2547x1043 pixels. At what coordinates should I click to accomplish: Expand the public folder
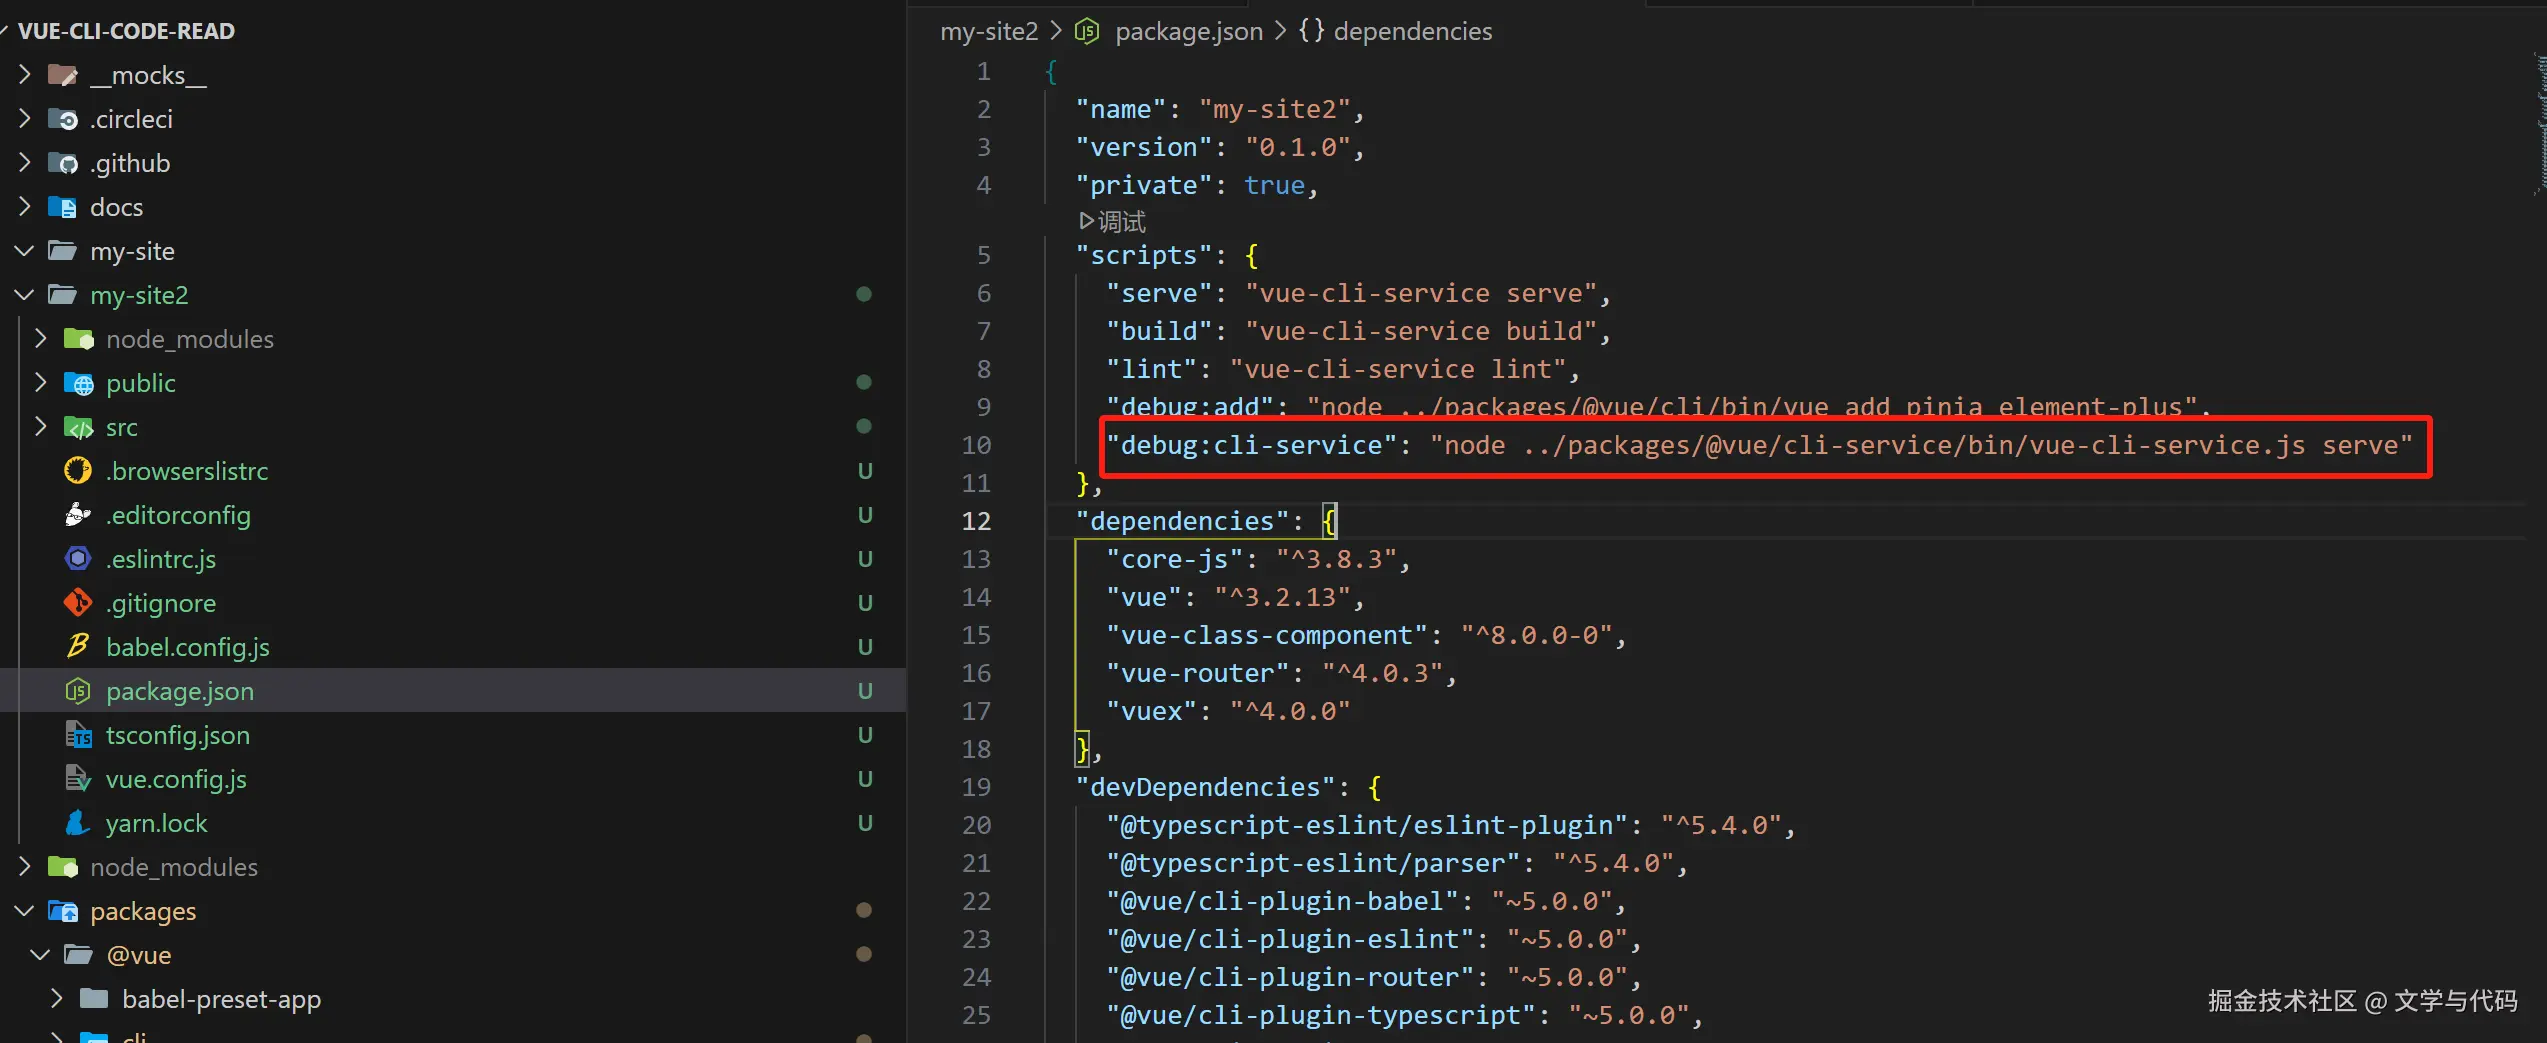pyautogui.click(x=41, y=383)
